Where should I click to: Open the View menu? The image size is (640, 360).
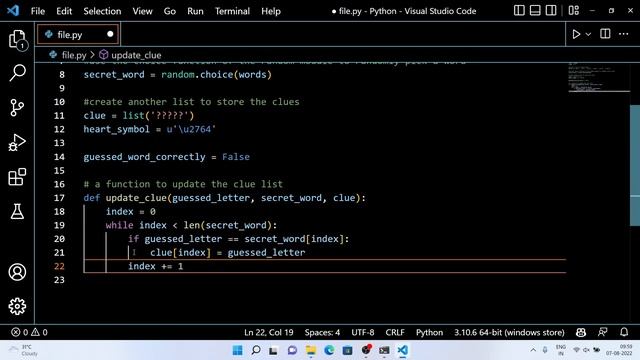click(142, 11)
